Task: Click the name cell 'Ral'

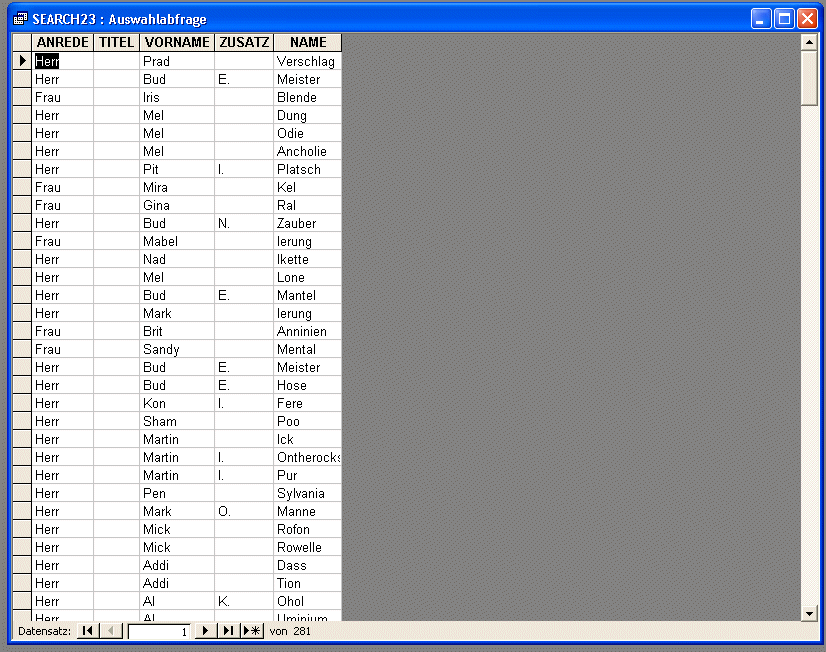Action: pyautogui.click(x=308, y=205)
